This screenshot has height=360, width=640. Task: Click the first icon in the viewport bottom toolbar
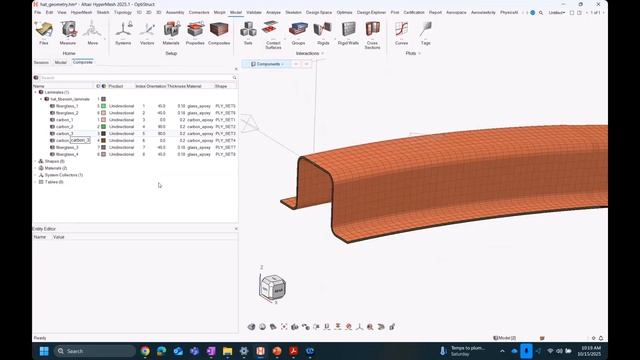pos(251,327)
